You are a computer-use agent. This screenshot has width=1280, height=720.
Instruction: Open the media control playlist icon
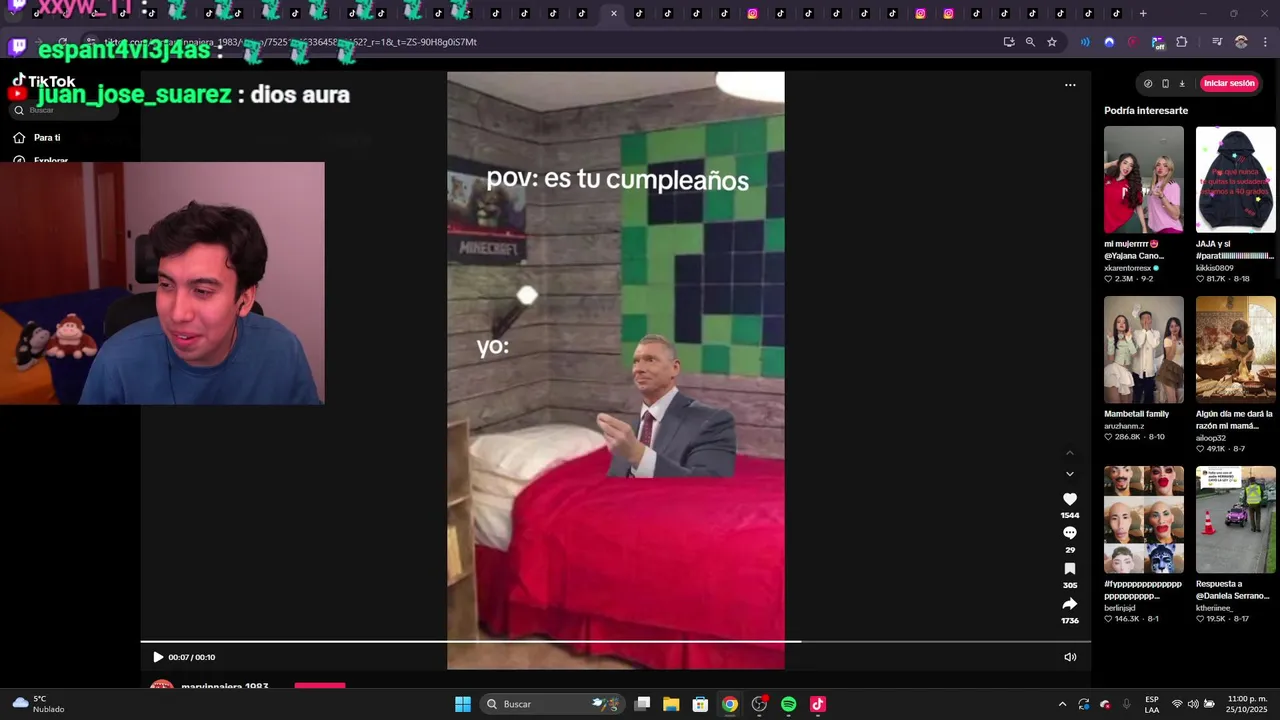[x=1217, y=42]
